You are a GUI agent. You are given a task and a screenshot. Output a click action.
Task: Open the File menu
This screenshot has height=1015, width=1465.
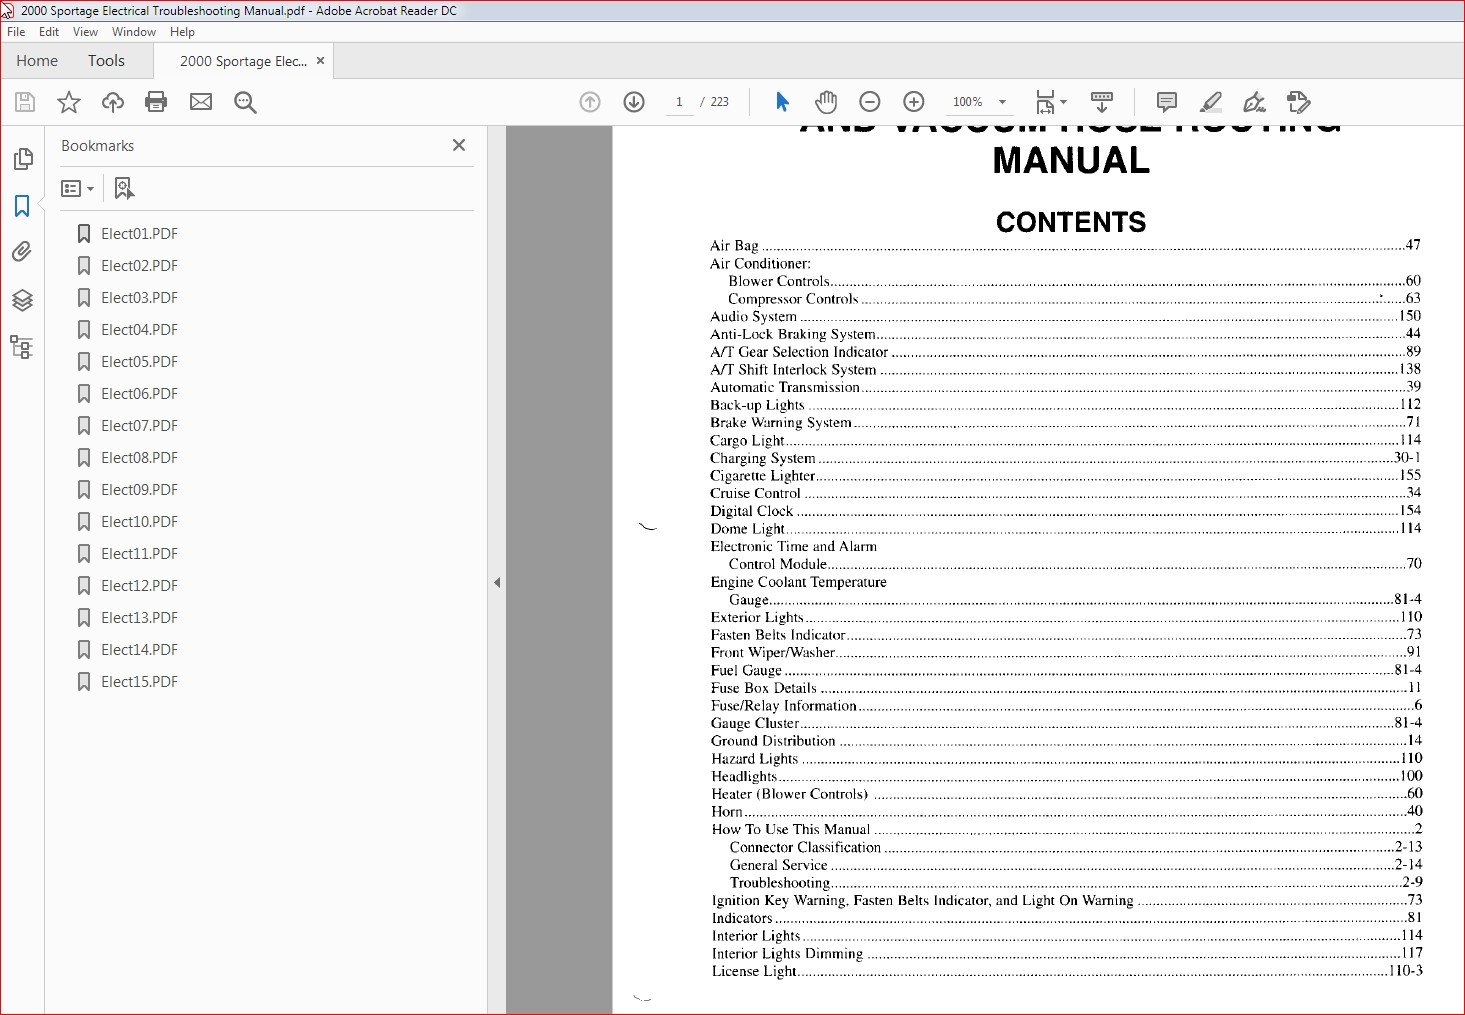(x=16, y=32)
